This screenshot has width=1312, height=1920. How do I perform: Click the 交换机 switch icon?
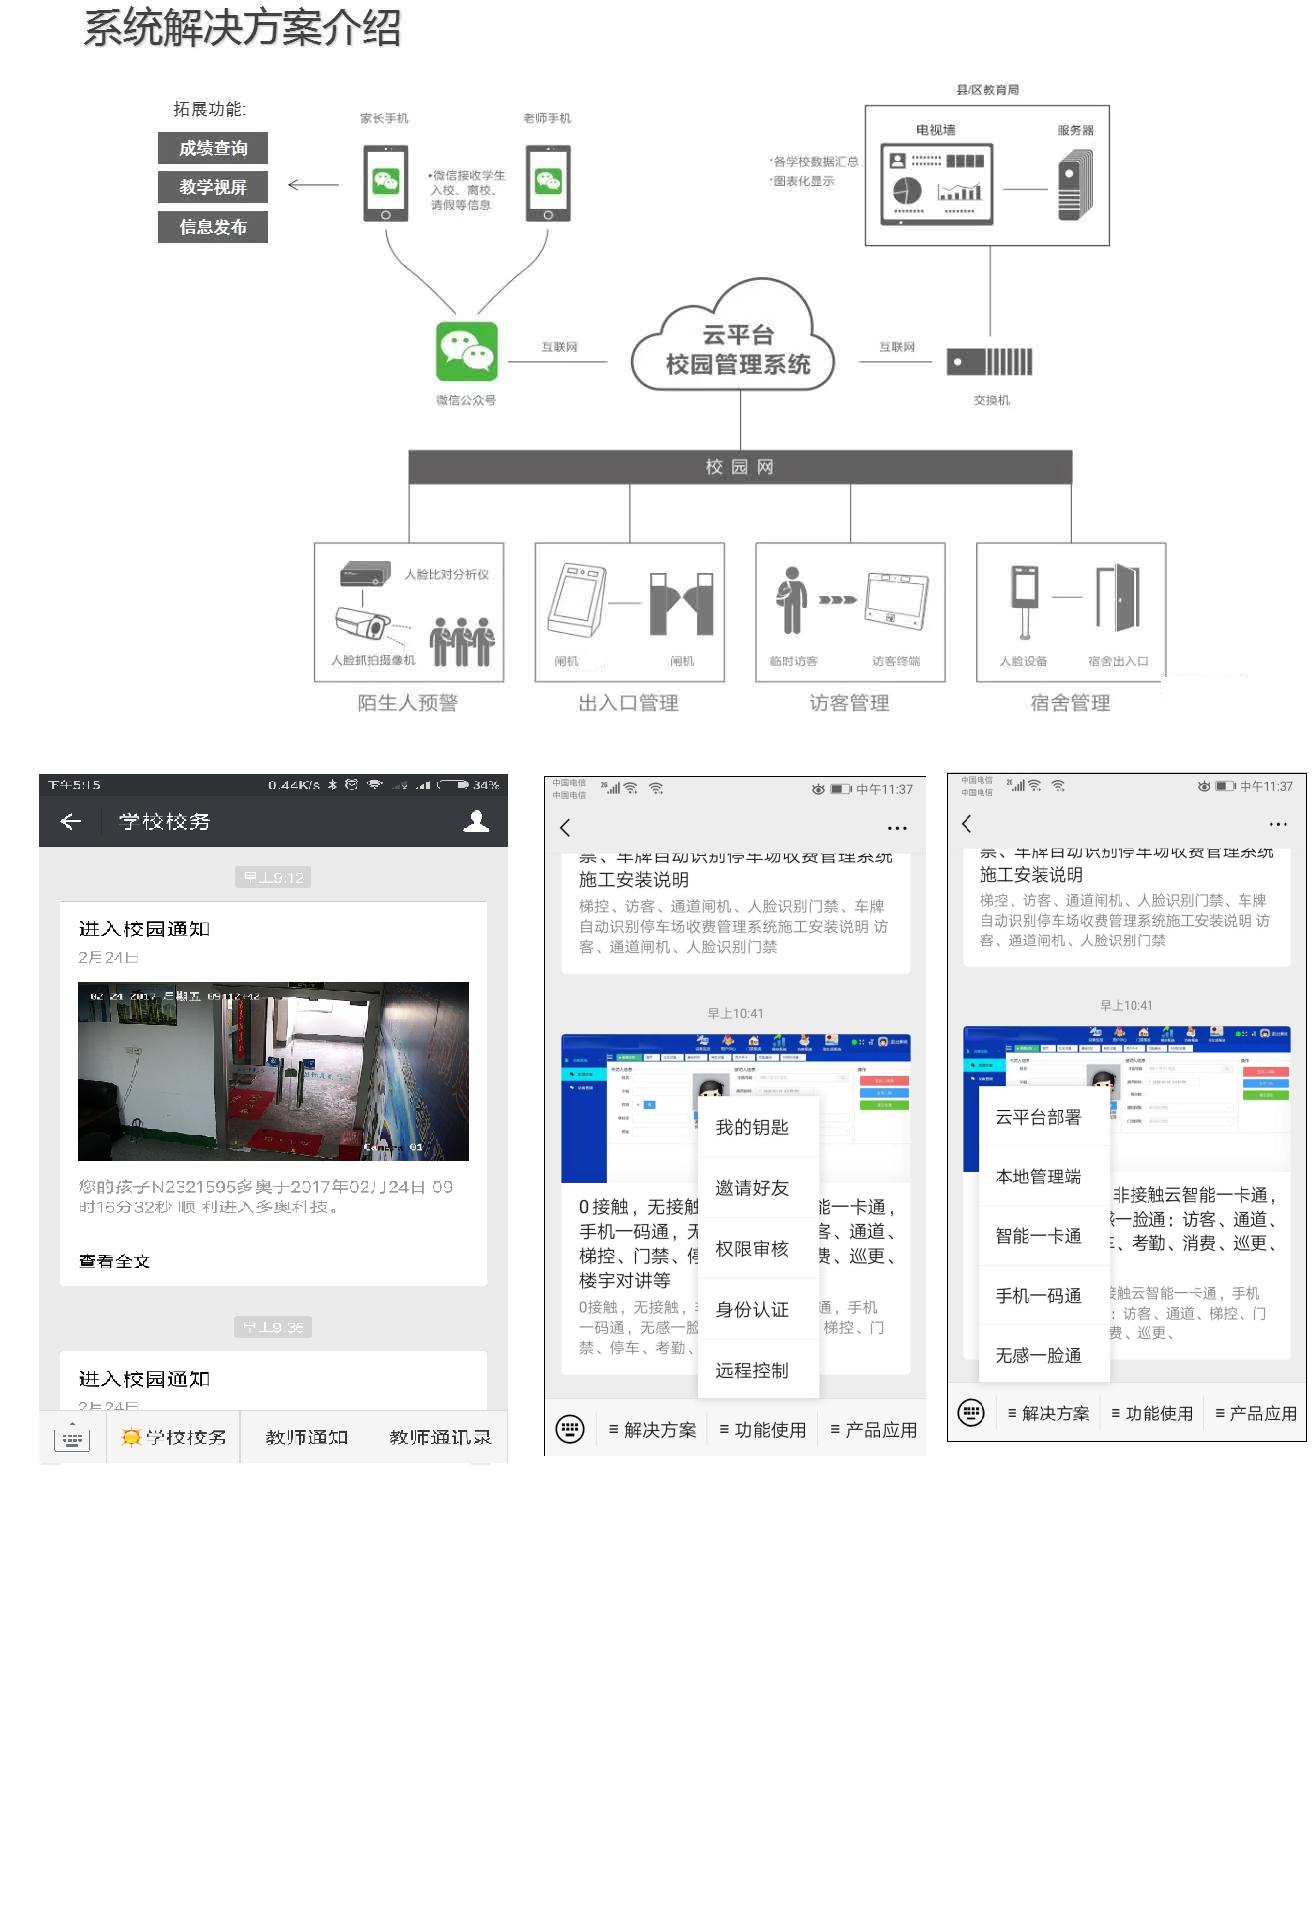pyautogui.click(x=990, y=362)
